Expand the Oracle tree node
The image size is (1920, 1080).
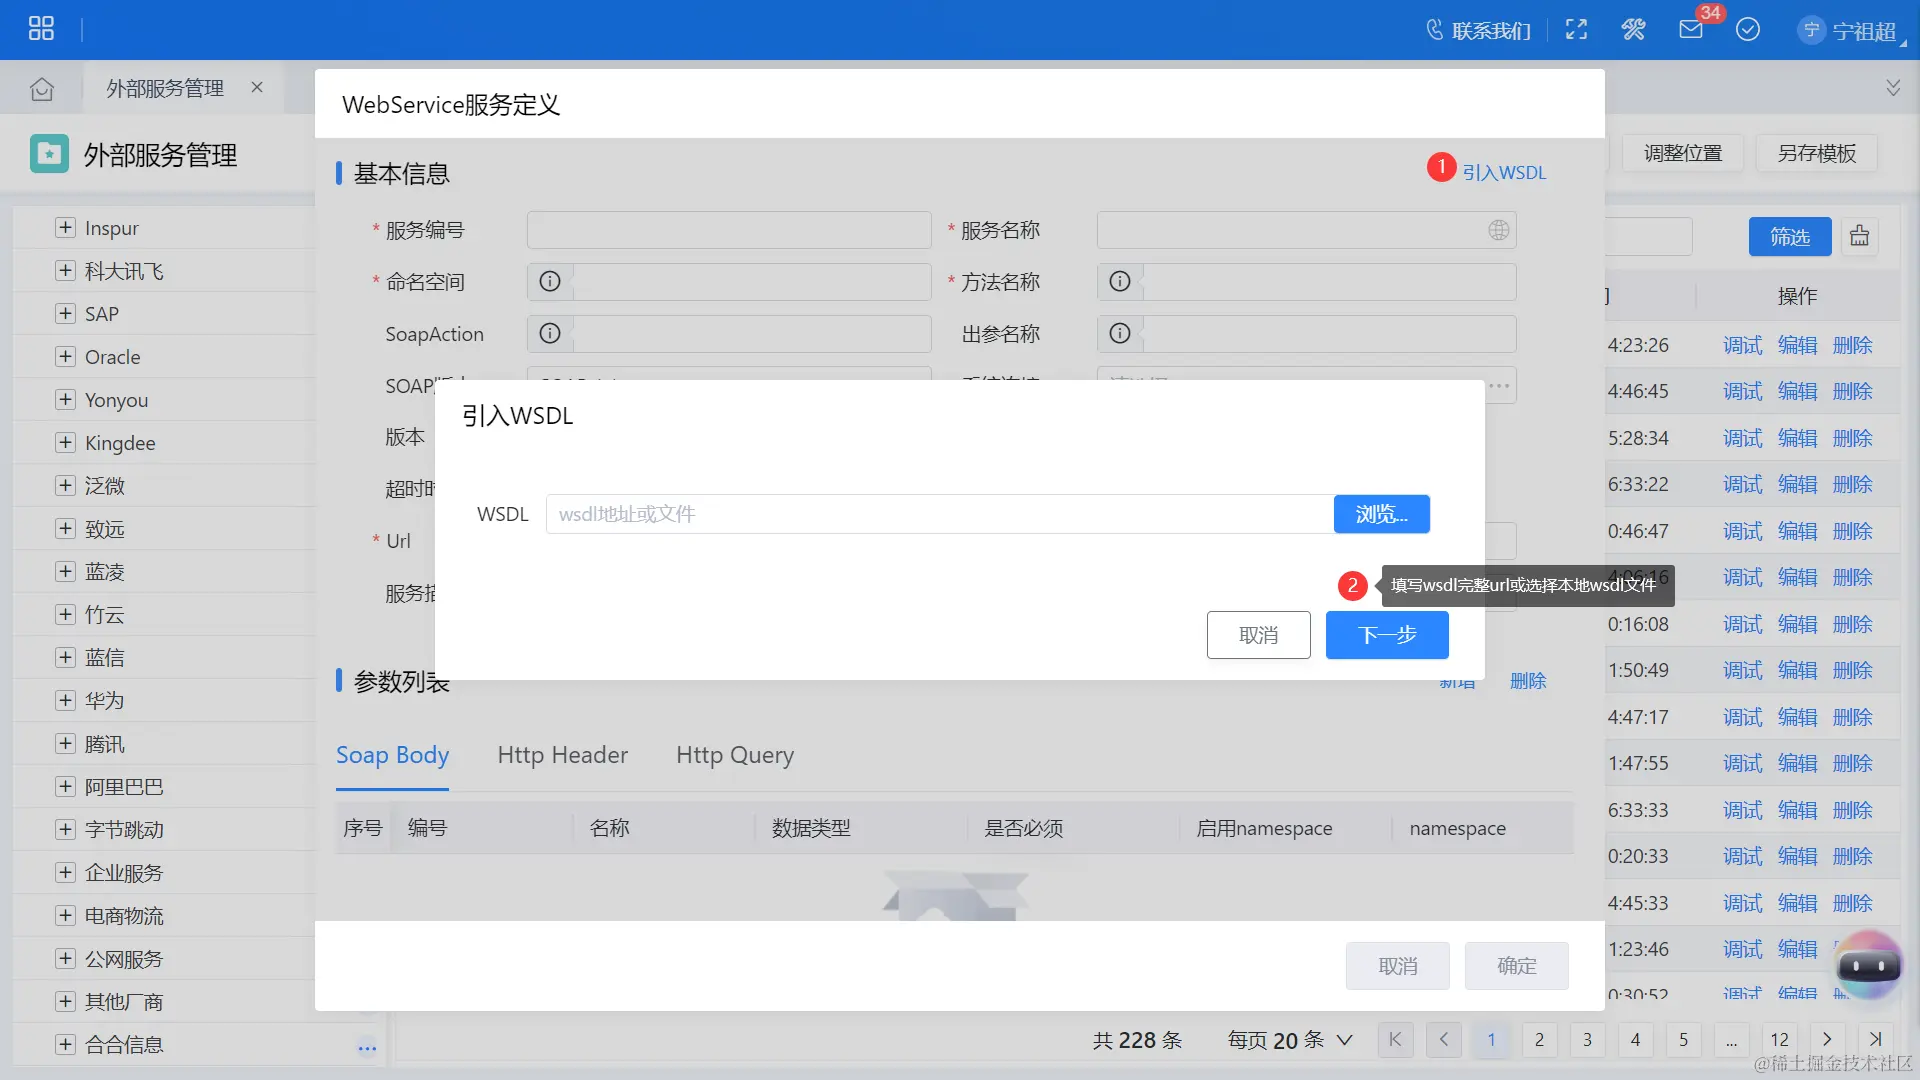point(65,357)
